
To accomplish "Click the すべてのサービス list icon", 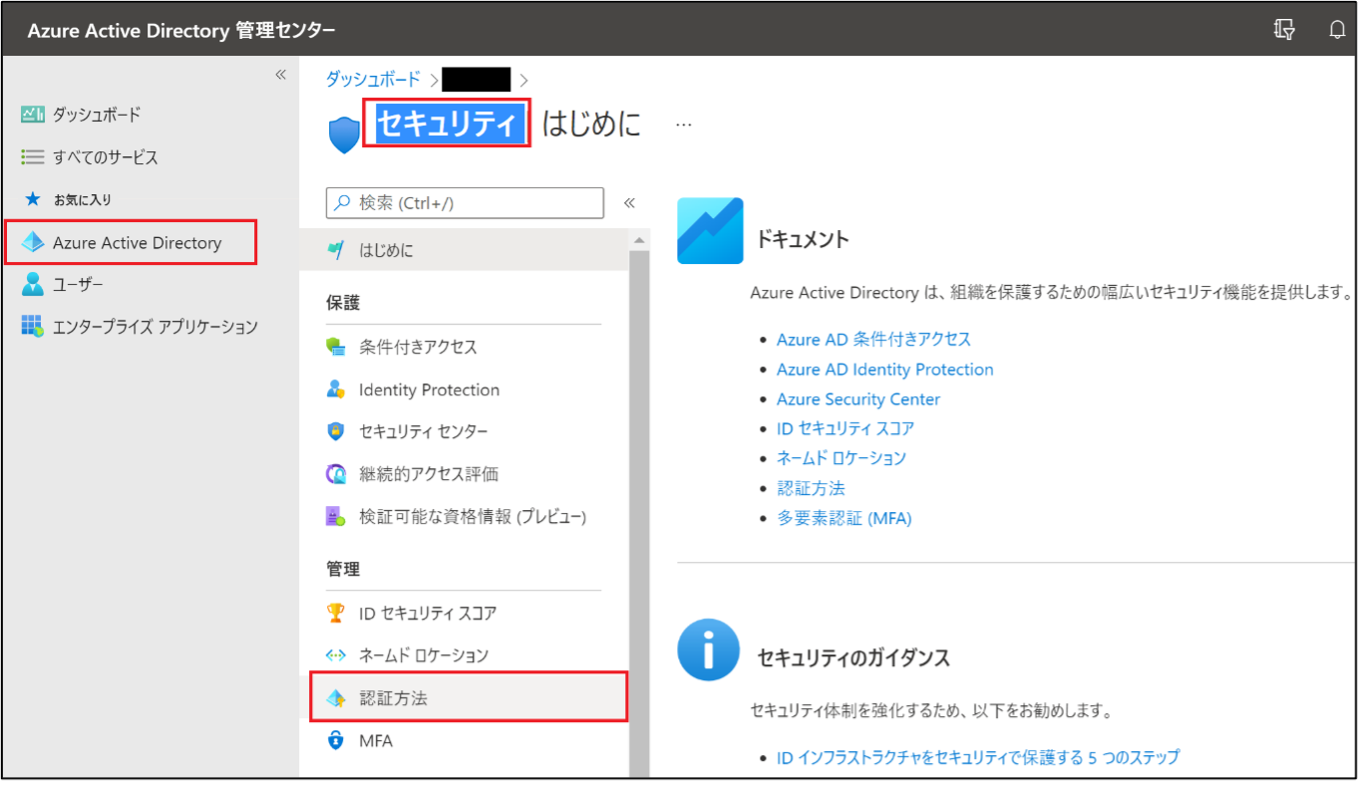I will (x=33, y=157).
